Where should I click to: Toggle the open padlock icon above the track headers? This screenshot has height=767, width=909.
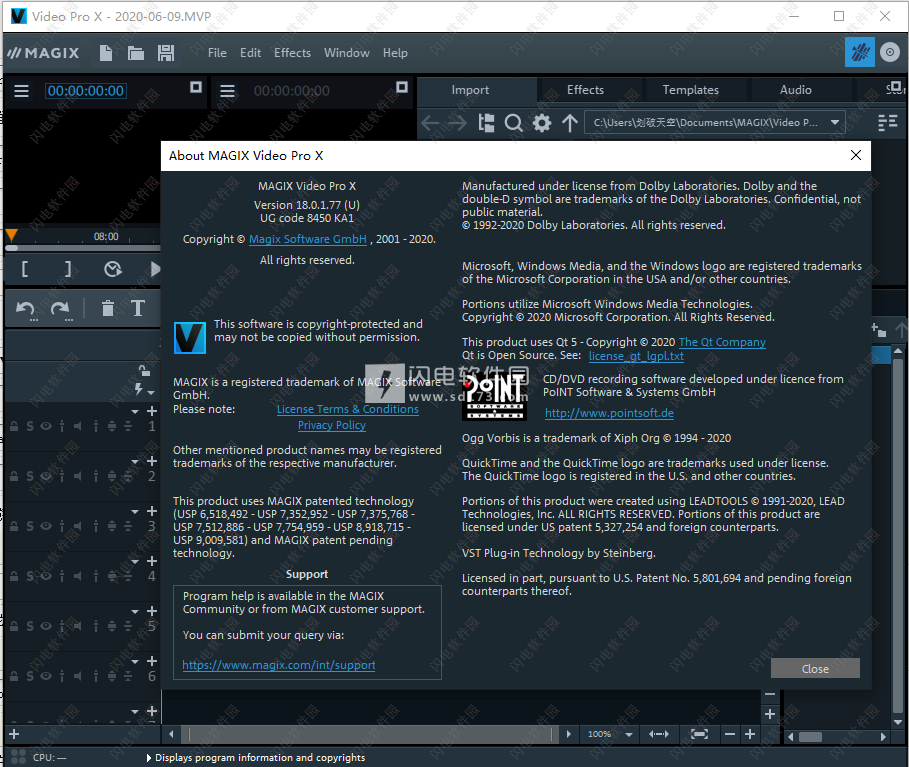click(x=144, y=370)
